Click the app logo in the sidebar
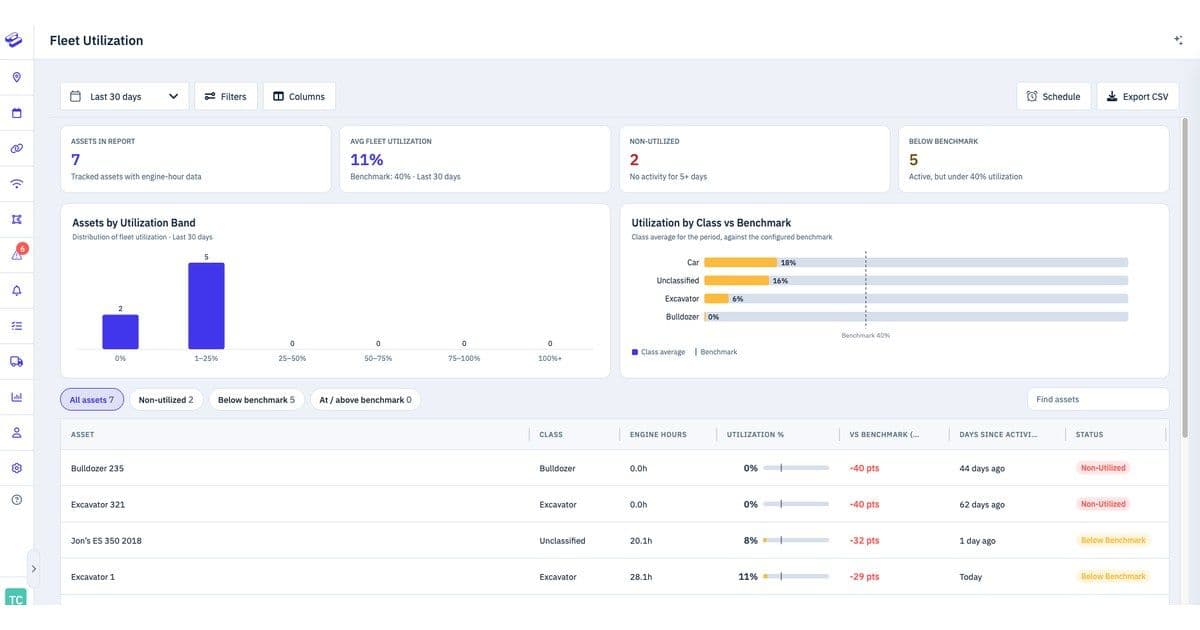This screenshot has height=630, width=1200. point(14,41)
